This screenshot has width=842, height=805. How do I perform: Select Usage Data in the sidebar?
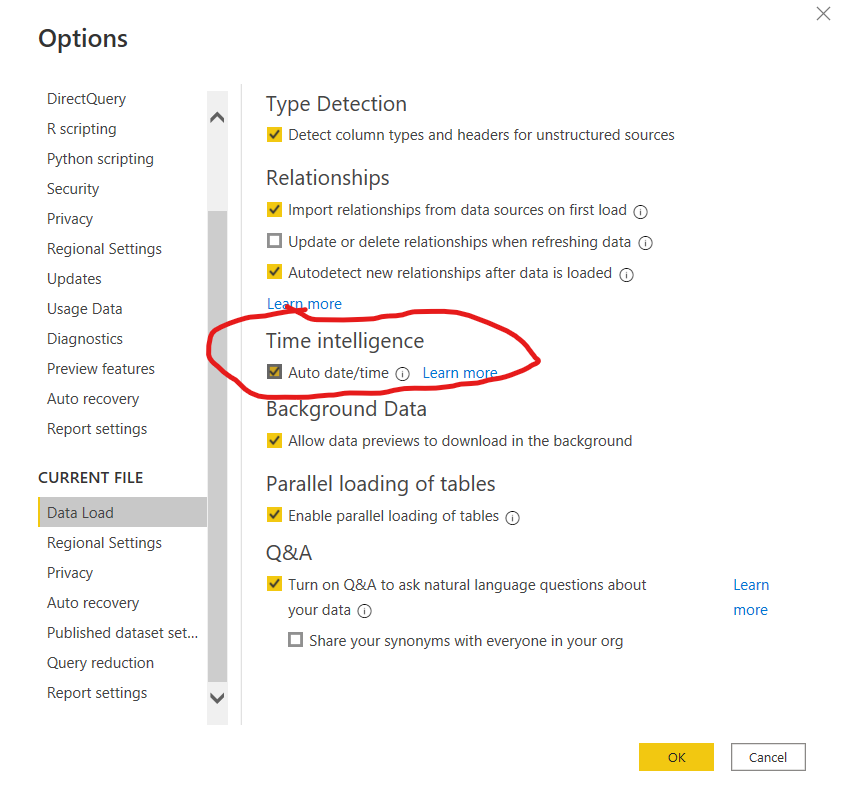click(85, 309)
